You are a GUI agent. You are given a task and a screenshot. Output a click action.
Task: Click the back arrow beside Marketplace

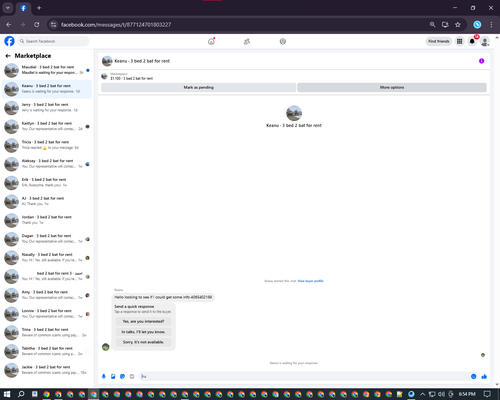(8, 56)
